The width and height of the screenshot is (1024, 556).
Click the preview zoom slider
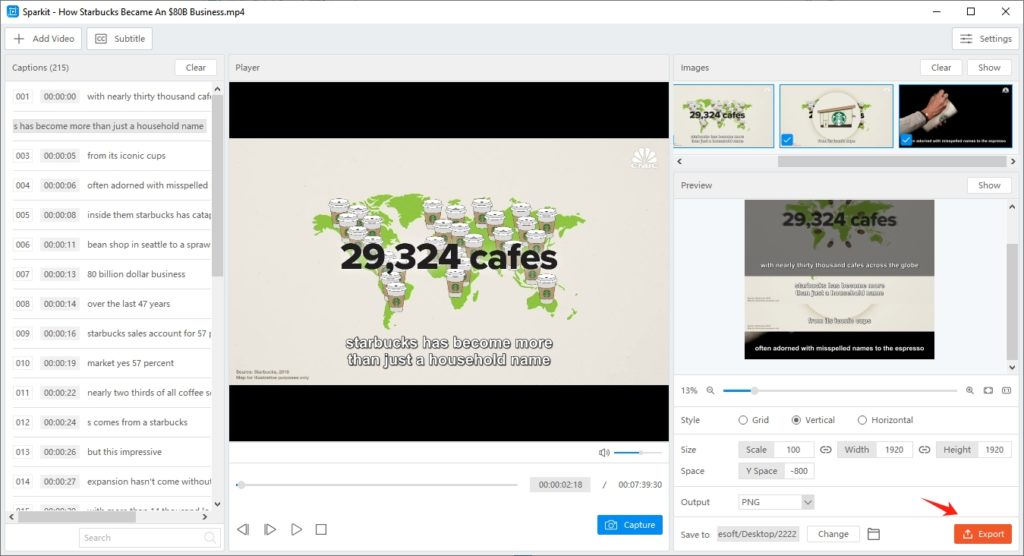coord(839,390)
